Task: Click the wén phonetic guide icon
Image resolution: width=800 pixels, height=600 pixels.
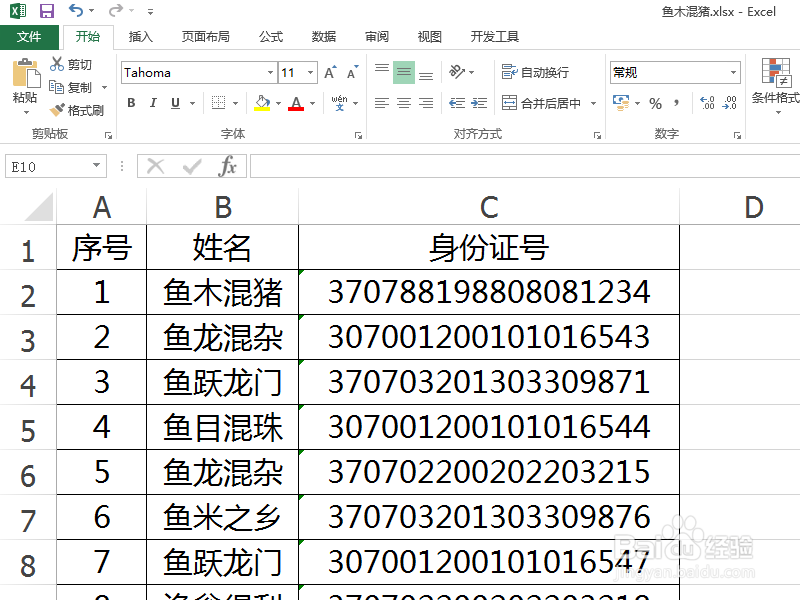Action: click(339, 103)
